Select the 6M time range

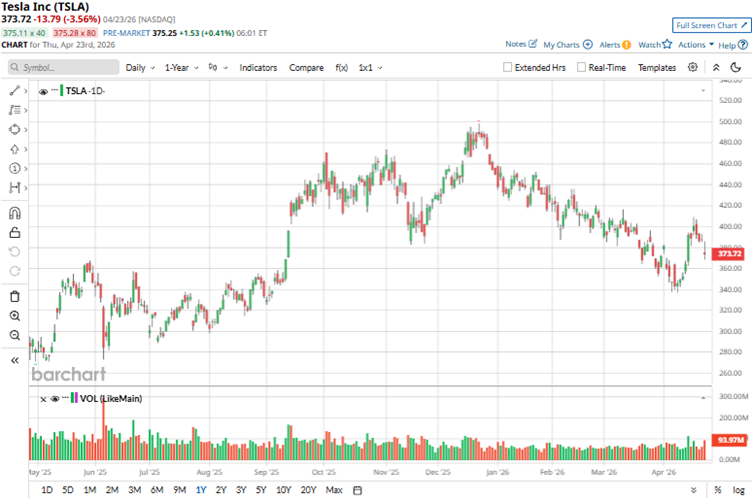[x=157, y=490]
